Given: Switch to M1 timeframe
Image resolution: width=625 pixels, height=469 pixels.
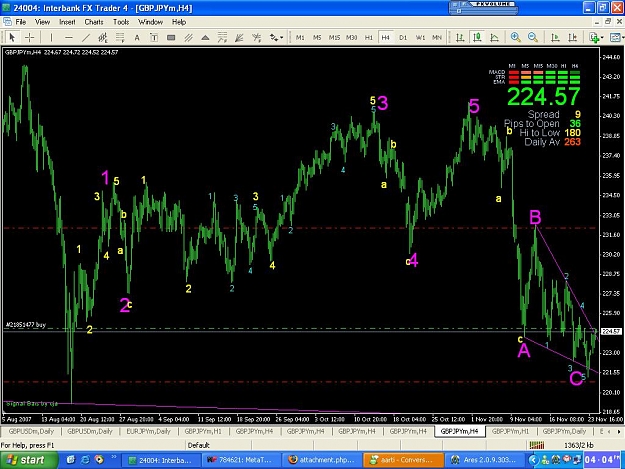Looking at the screenshot, I should click(x=300, y=37).
